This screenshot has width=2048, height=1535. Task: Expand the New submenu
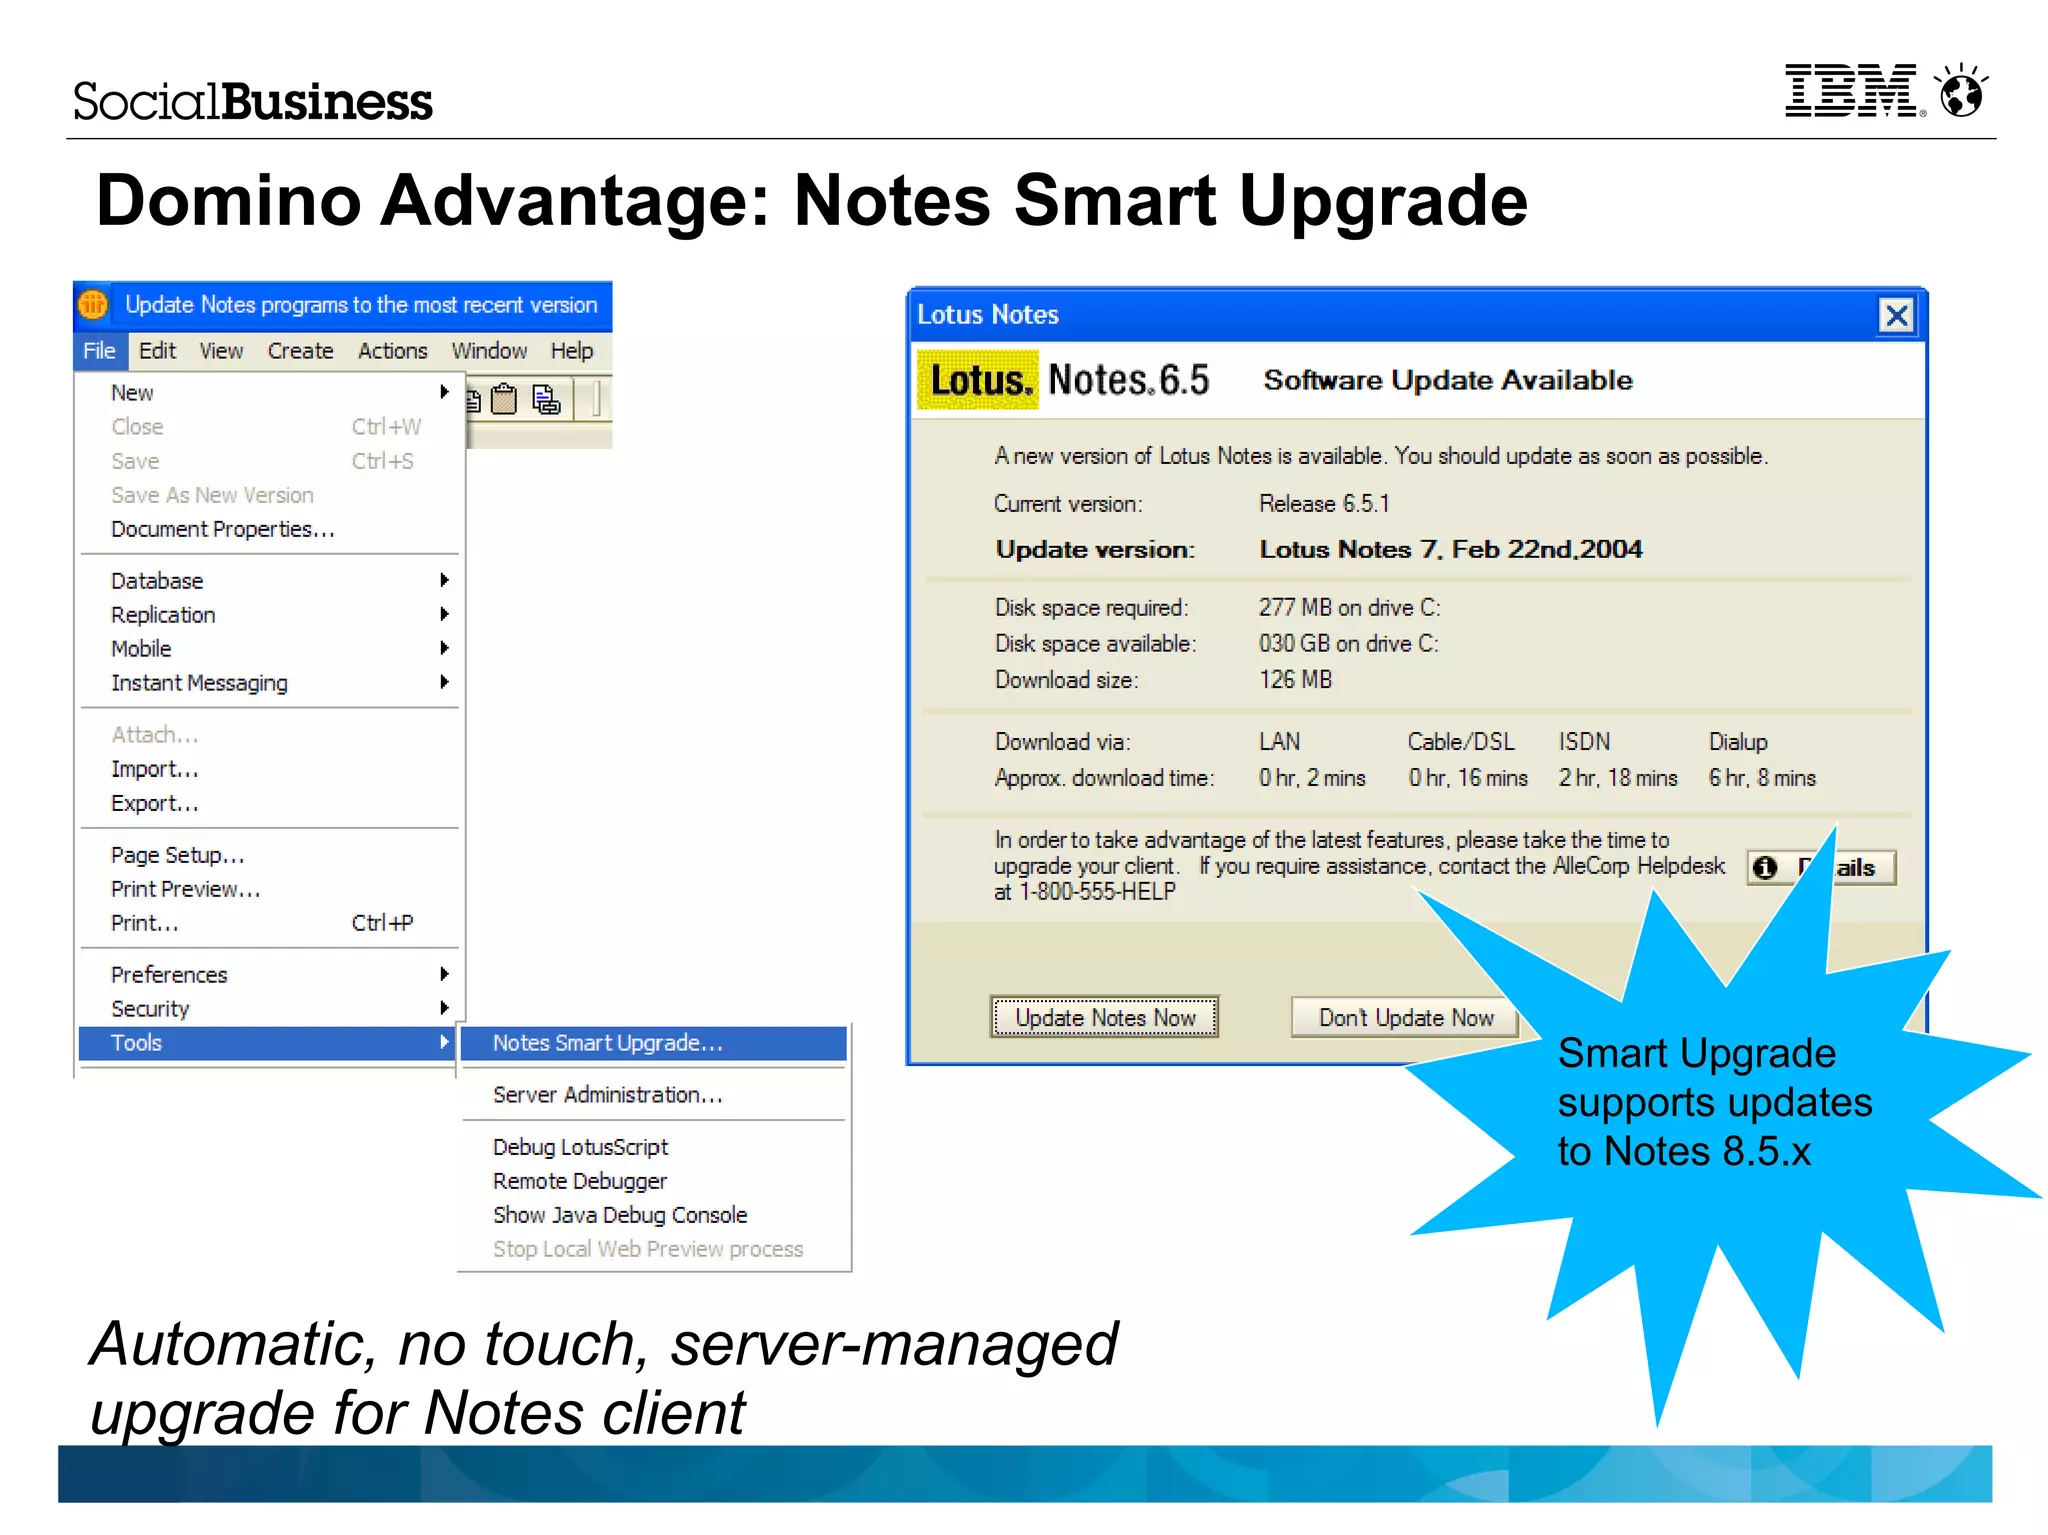coord(269,392)
